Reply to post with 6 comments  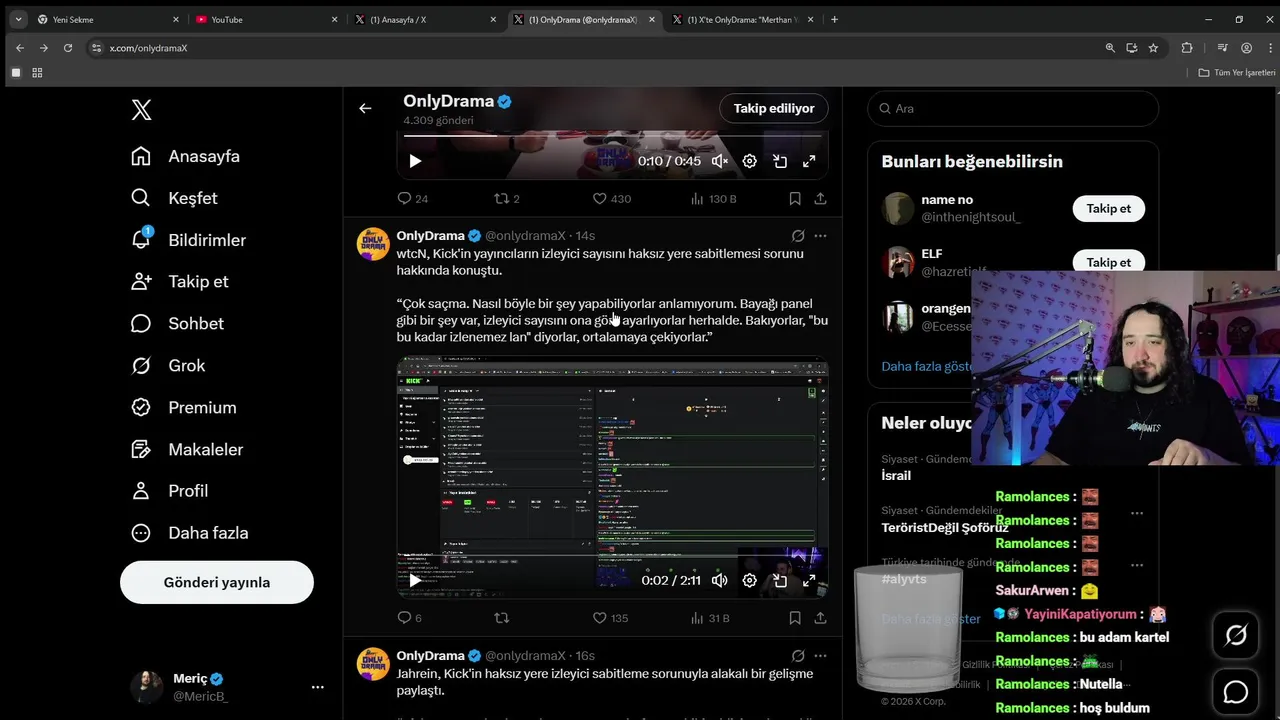(410, 618)
